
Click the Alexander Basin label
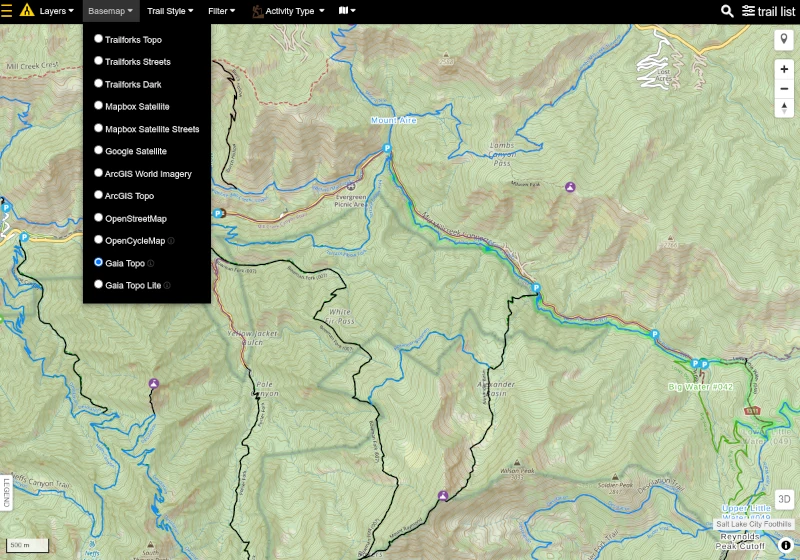coord(496,389)
